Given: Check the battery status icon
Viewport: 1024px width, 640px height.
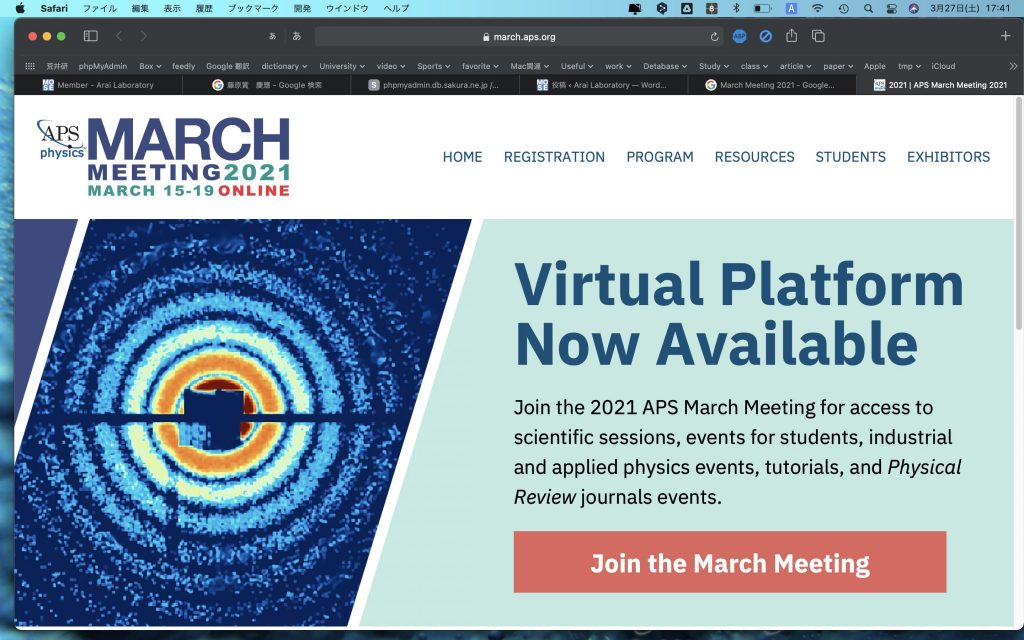Looking at the screenshot, I should pos(762,8).
